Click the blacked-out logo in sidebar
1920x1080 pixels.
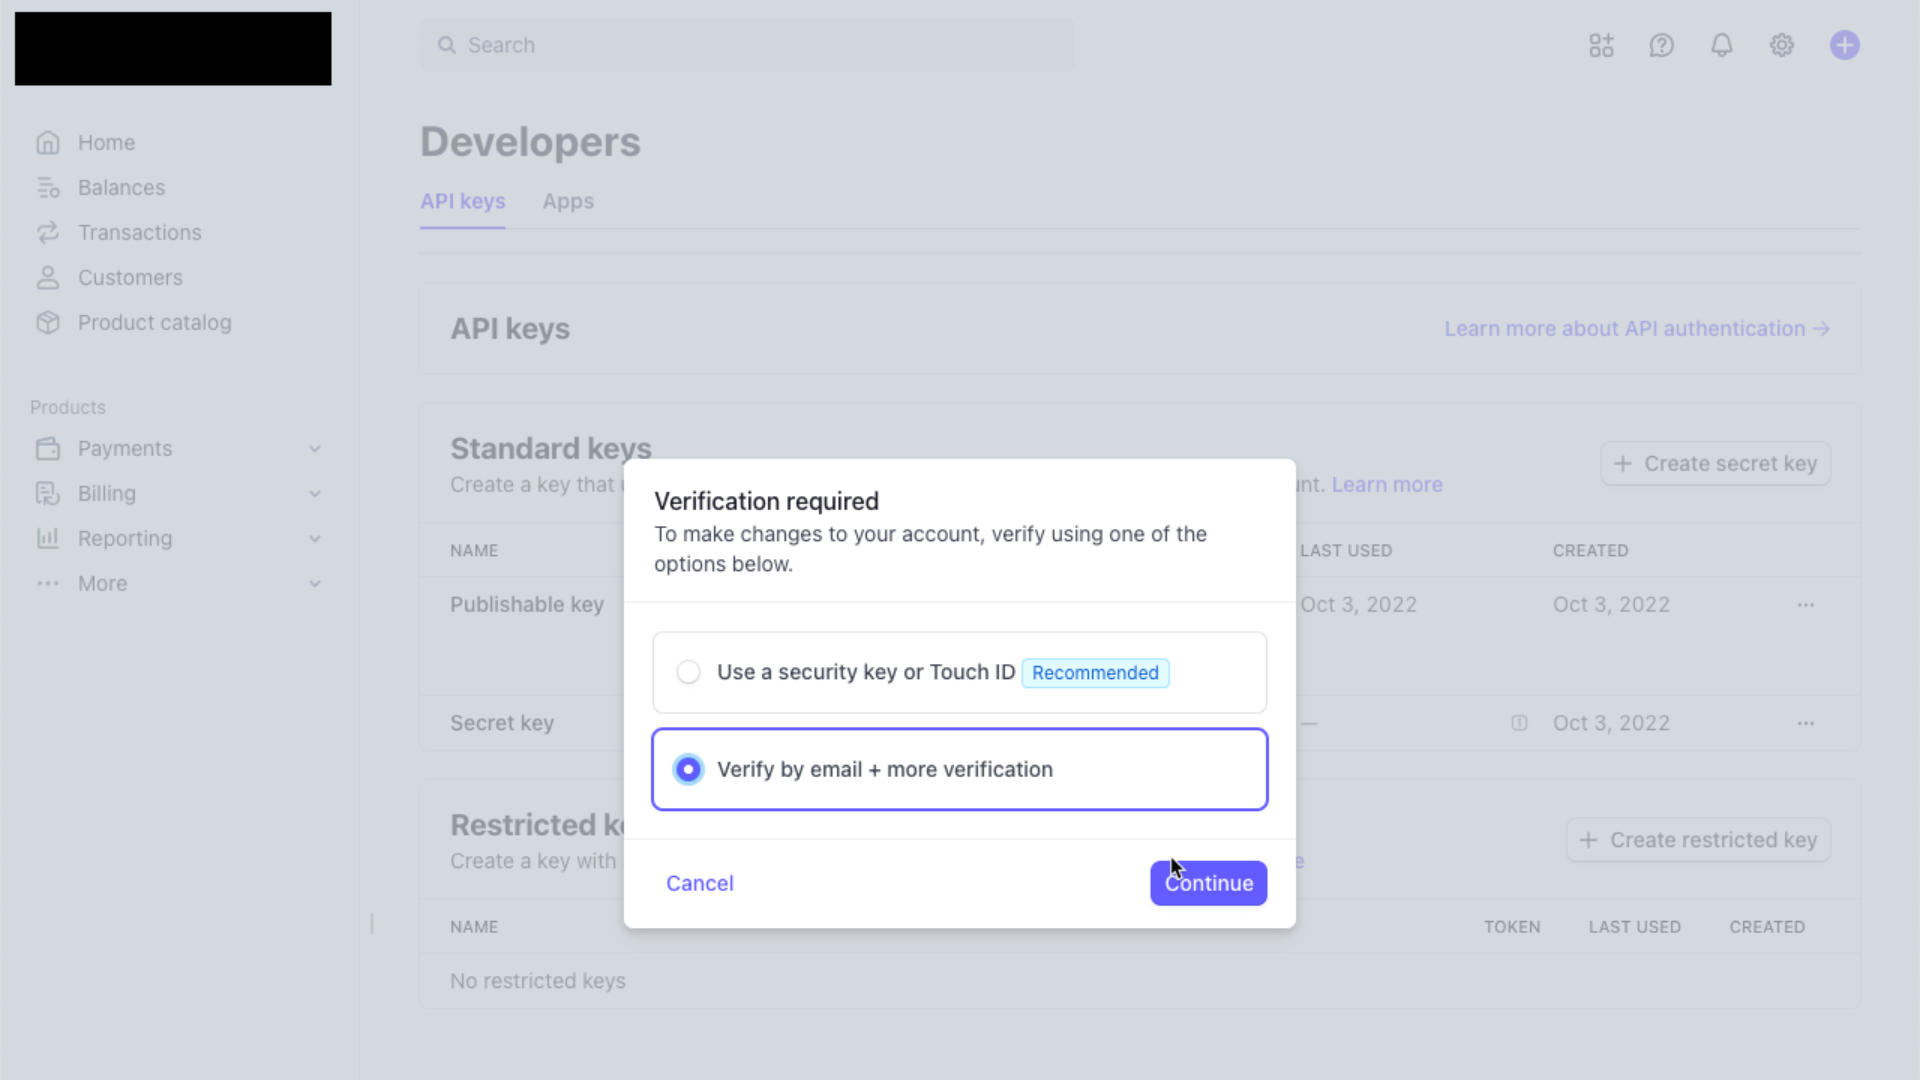pos(173,48)
